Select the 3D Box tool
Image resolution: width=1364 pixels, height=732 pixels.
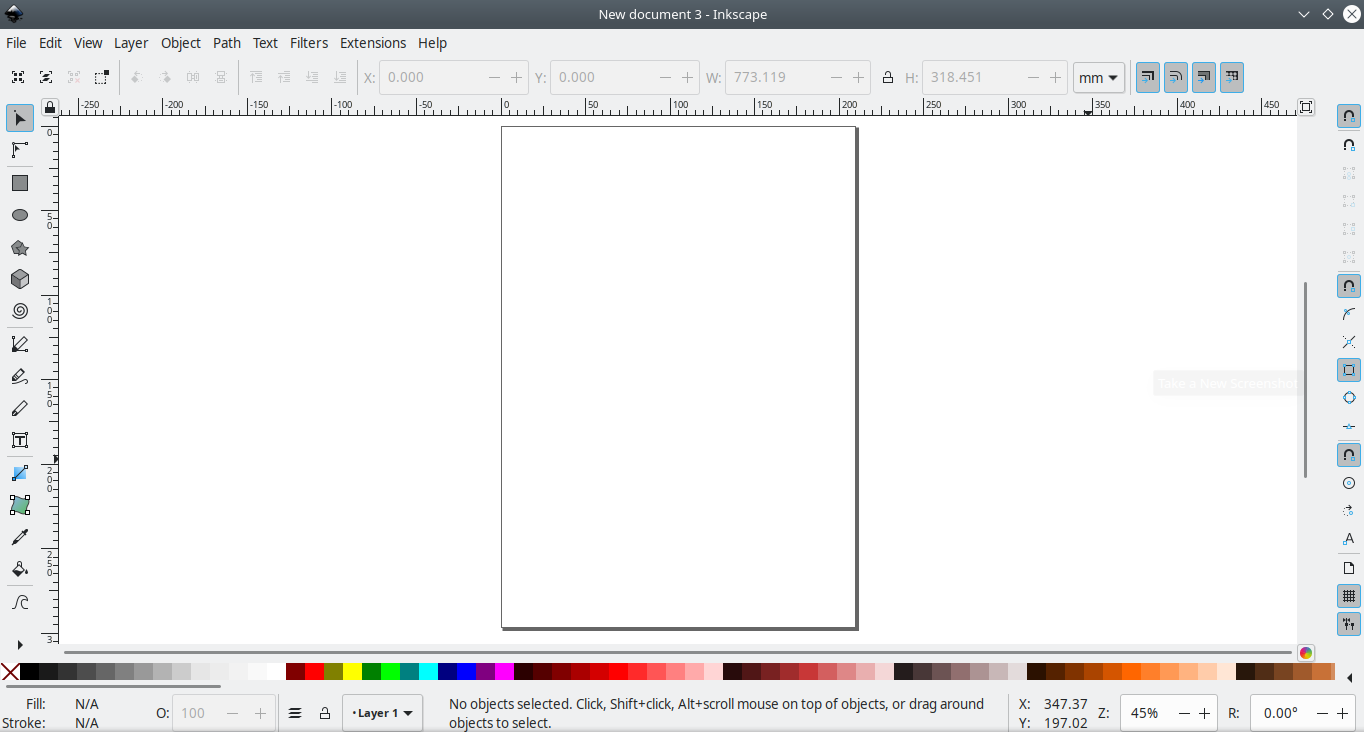click(x=19, y=279)
